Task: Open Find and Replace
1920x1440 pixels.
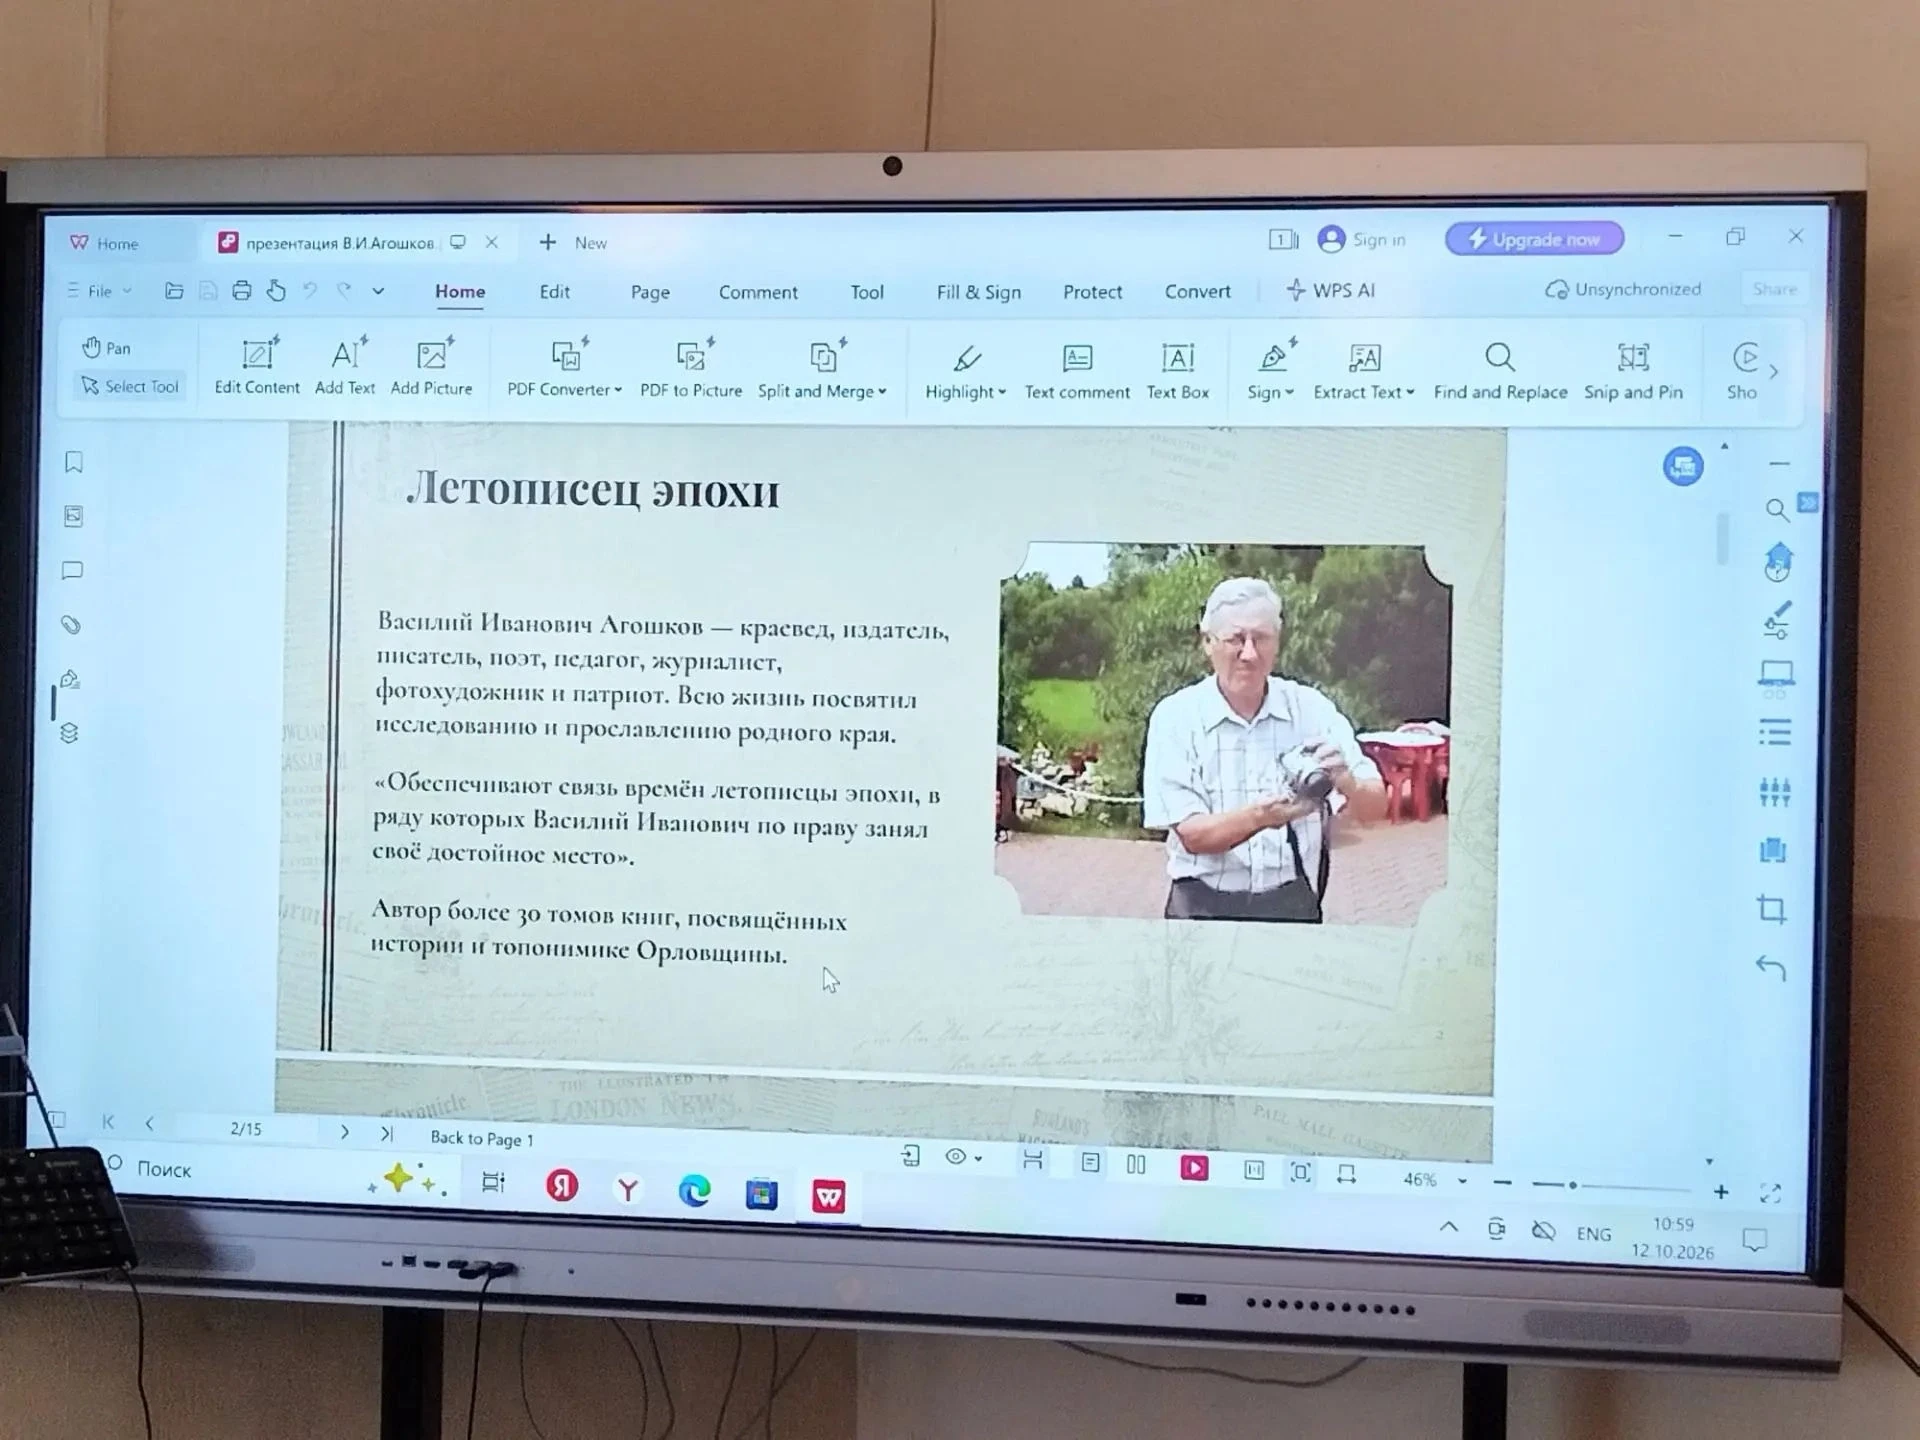Action: (x=1500, y=371)
